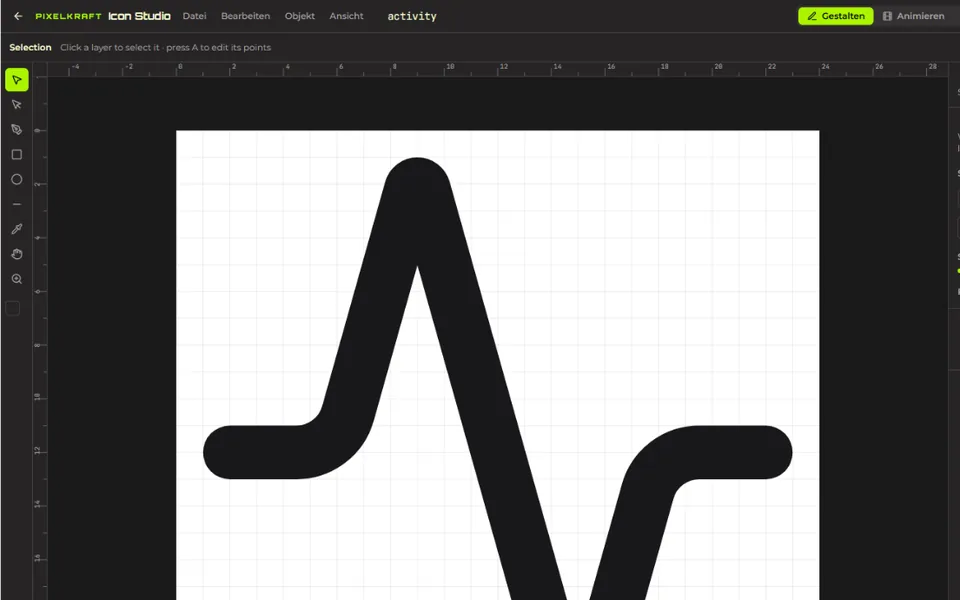This screenshot has width=960, height=600.
Task: Open the Objekt menu
Action: (299, 16)
